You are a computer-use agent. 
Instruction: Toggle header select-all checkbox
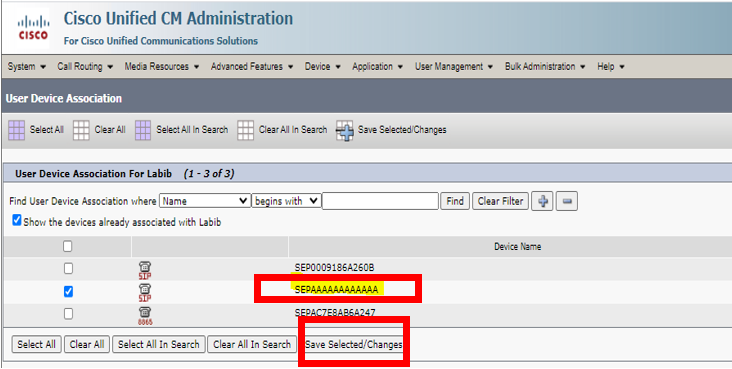68,246
